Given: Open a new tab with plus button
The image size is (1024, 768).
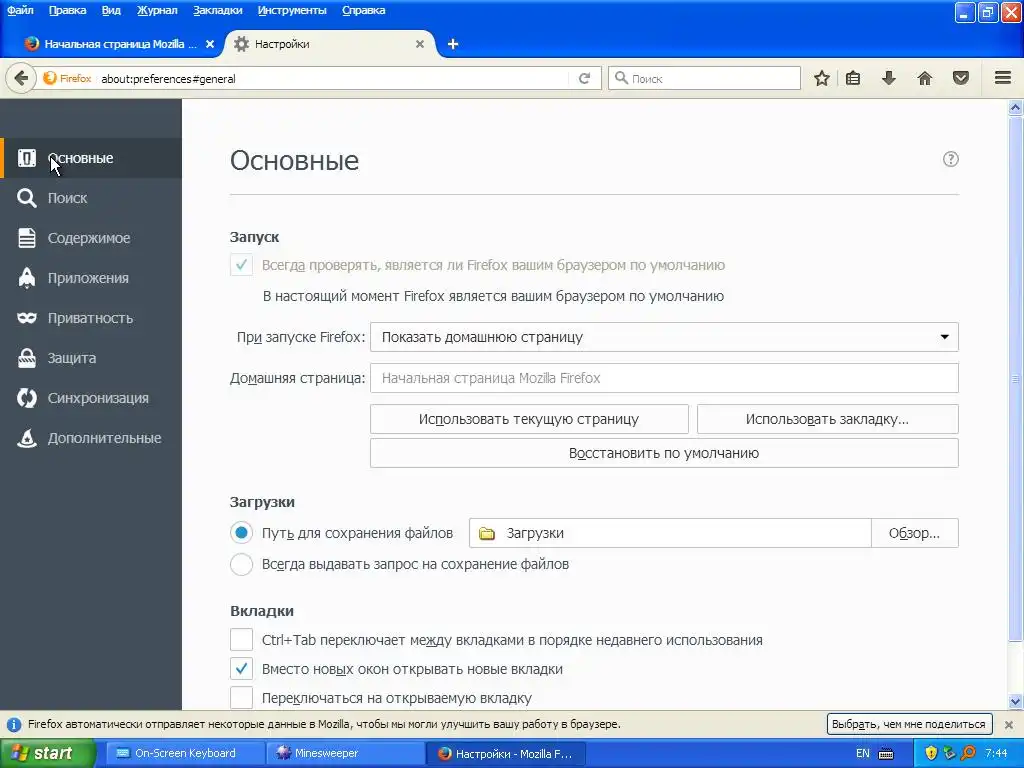Looking at the screenshot, I should pos(453,44).
